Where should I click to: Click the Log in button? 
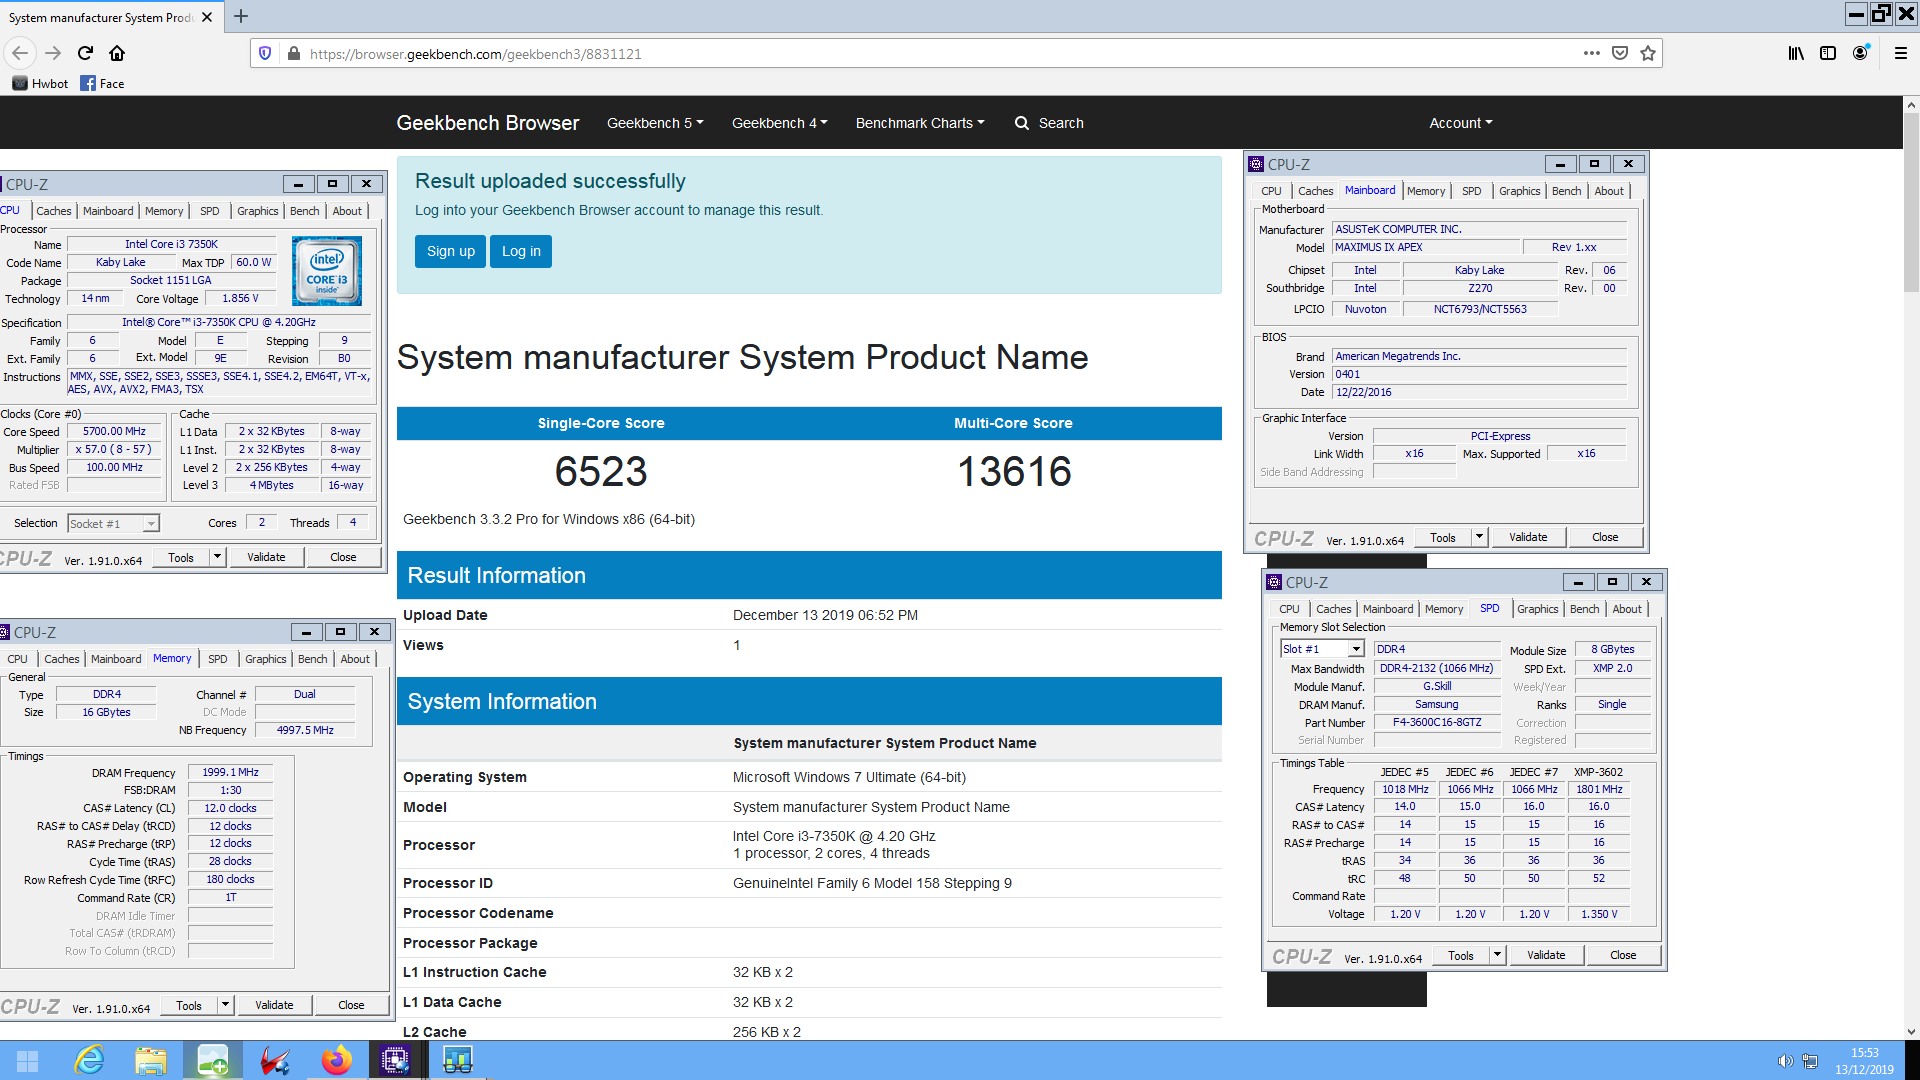coord(521,251)
